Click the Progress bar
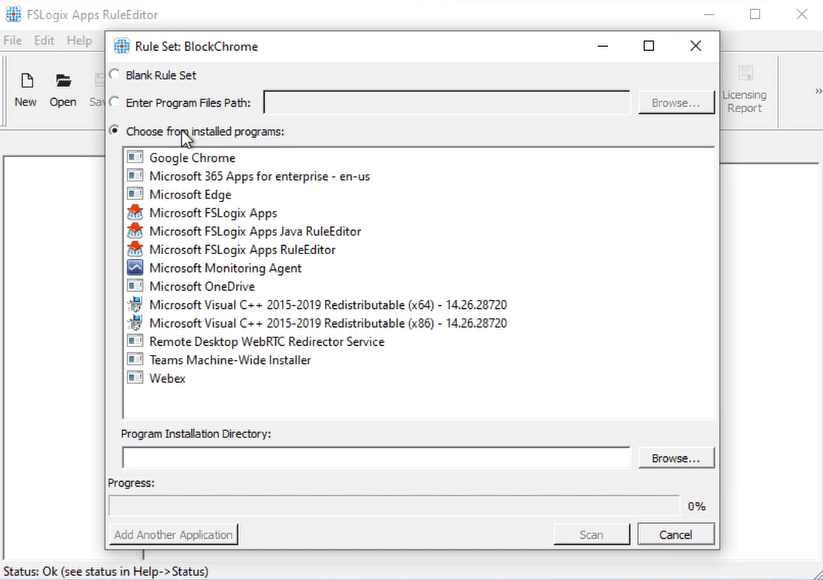Screen dimensions: 823x580 pos(394,506)
